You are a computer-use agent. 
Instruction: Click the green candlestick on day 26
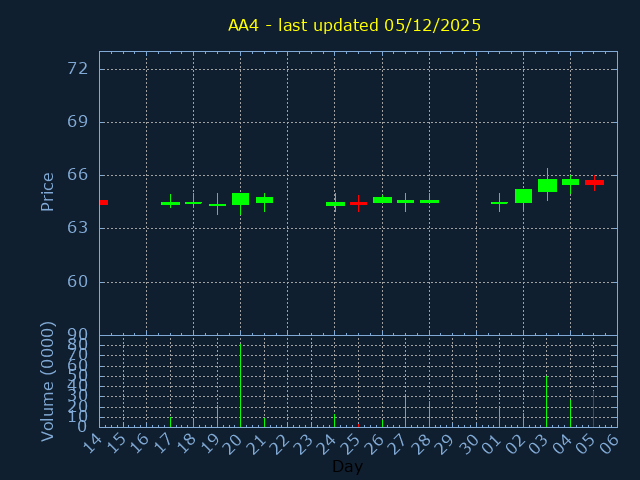pos(382,200)
